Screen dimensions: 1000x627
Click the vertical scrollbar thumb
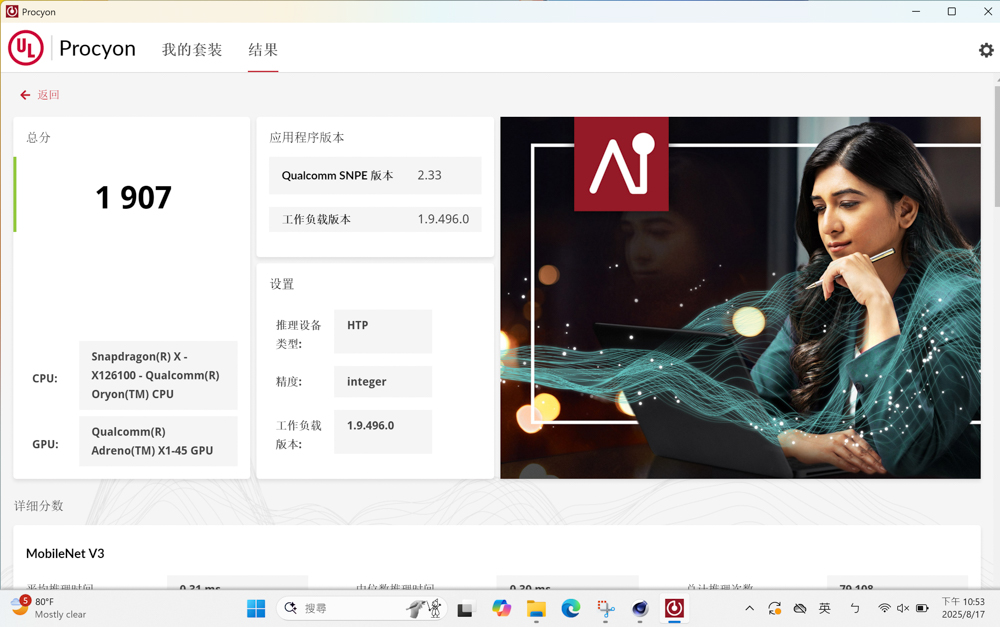coord(997,147)
